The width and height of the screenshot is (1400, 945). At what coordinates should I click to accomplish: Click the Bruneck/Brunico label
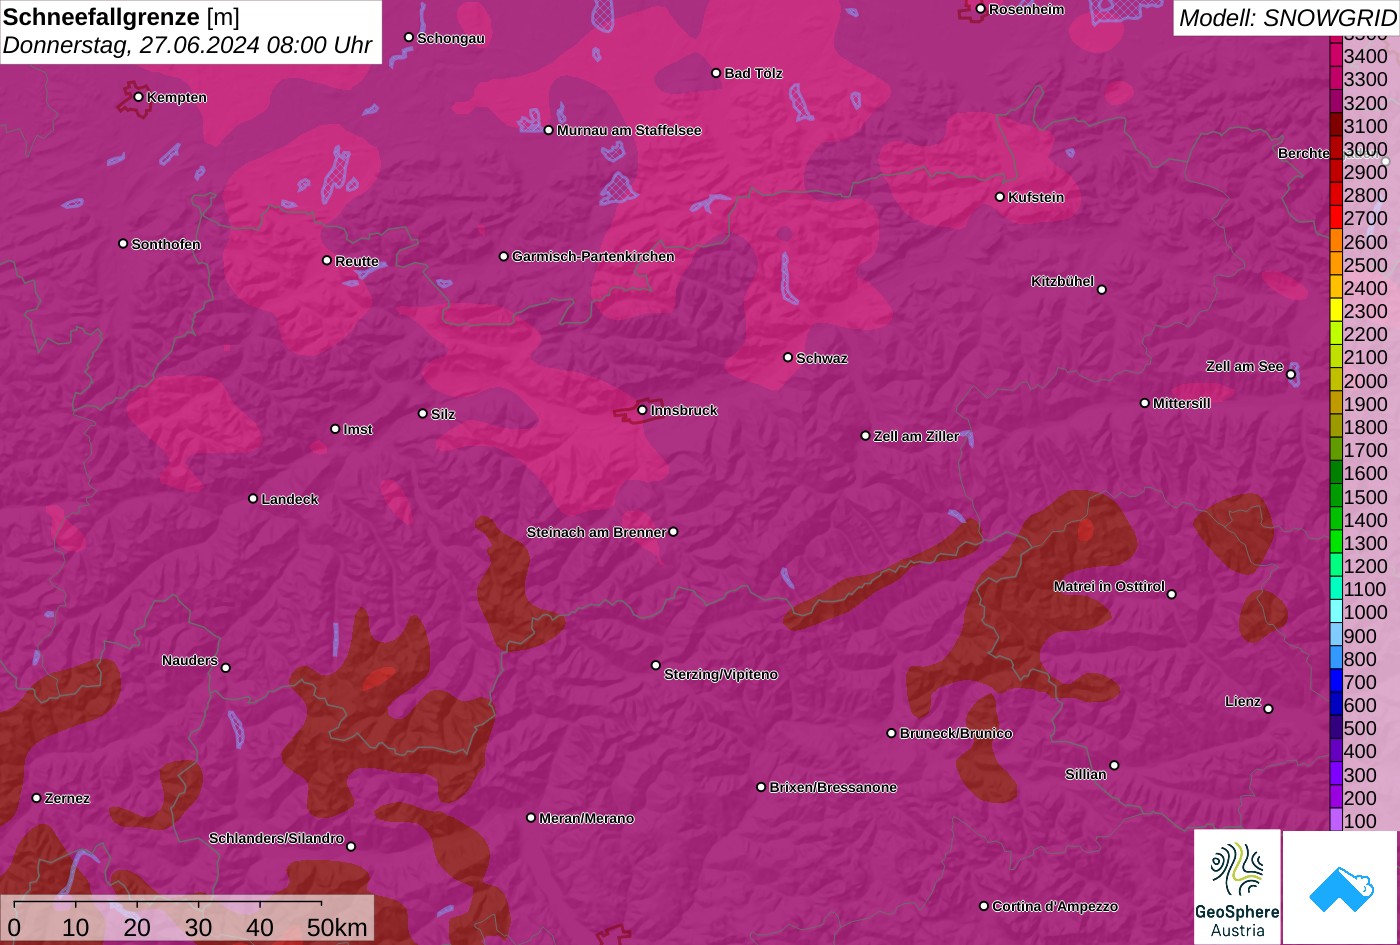(956, 733)
